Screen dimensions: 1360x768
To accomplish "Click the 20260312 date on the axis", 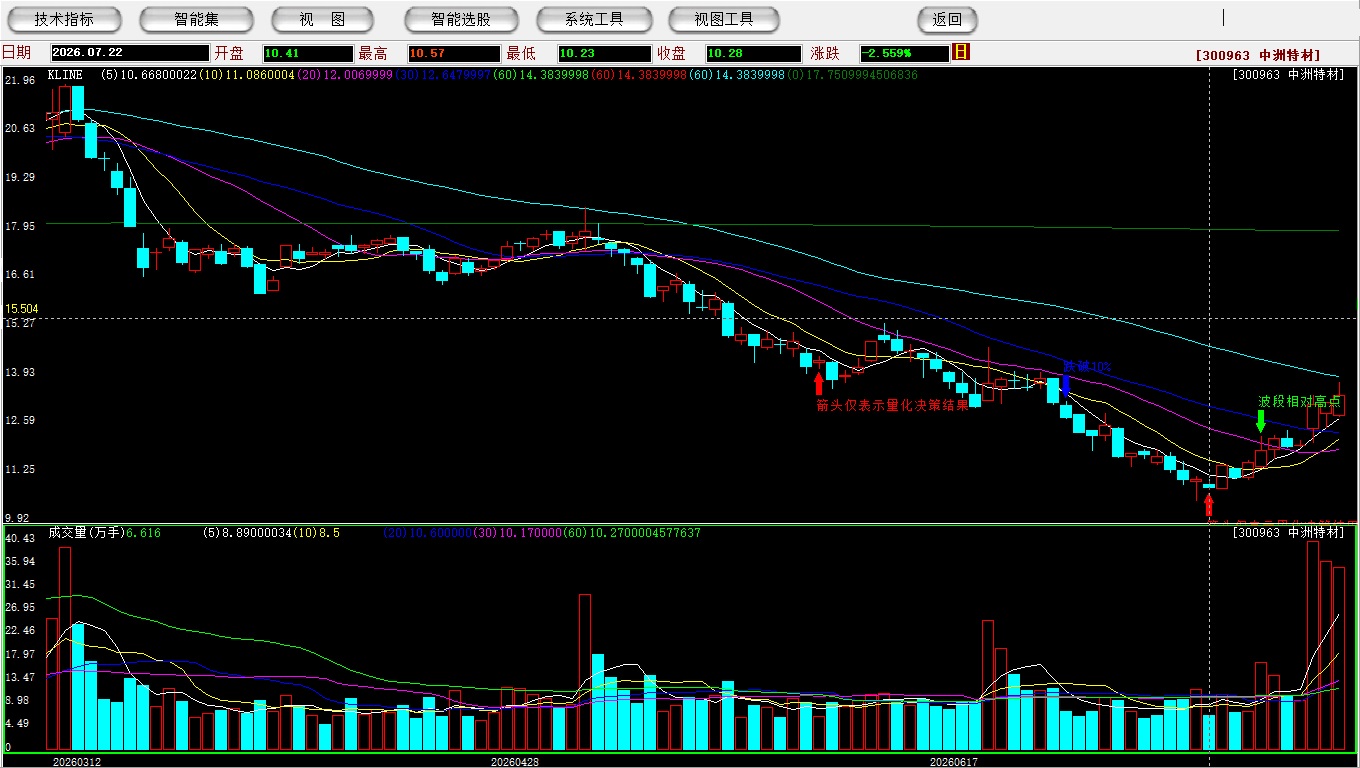I will pyautogui.click(x=77, y=762).
